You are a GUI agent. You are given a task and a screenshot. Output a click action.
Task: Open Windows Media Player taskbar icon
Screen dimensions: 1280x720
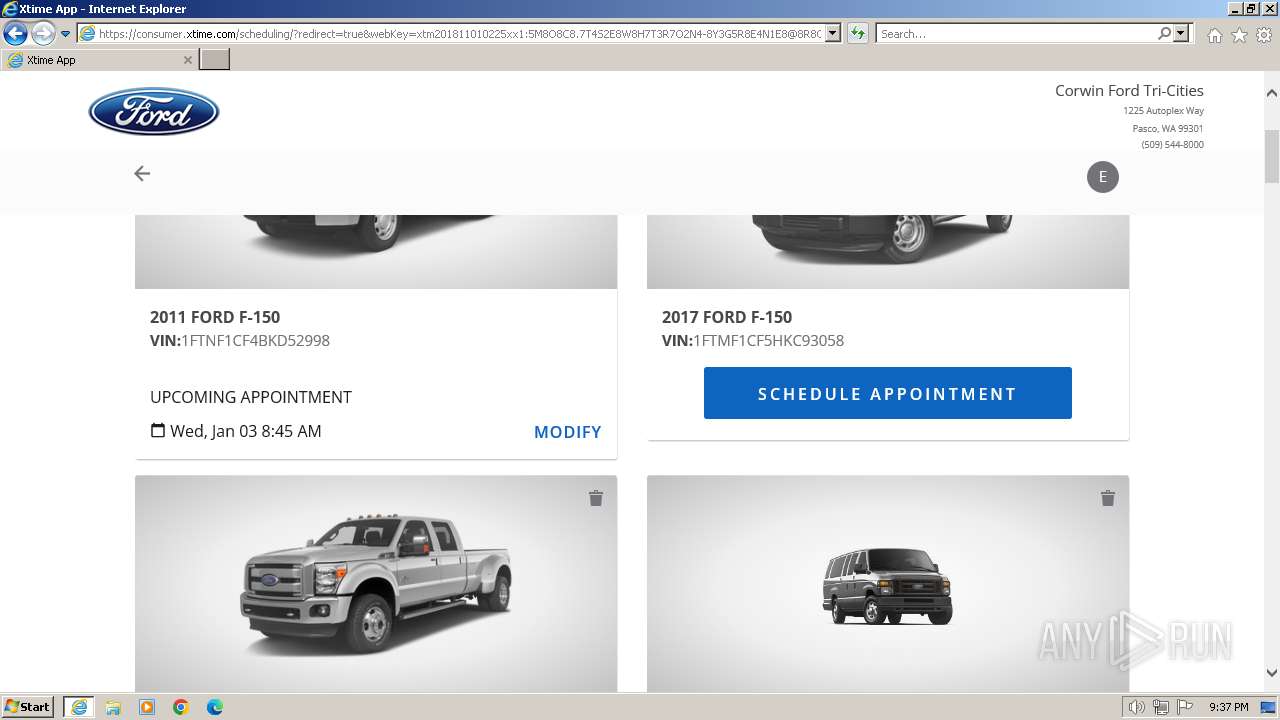point(147,707)
